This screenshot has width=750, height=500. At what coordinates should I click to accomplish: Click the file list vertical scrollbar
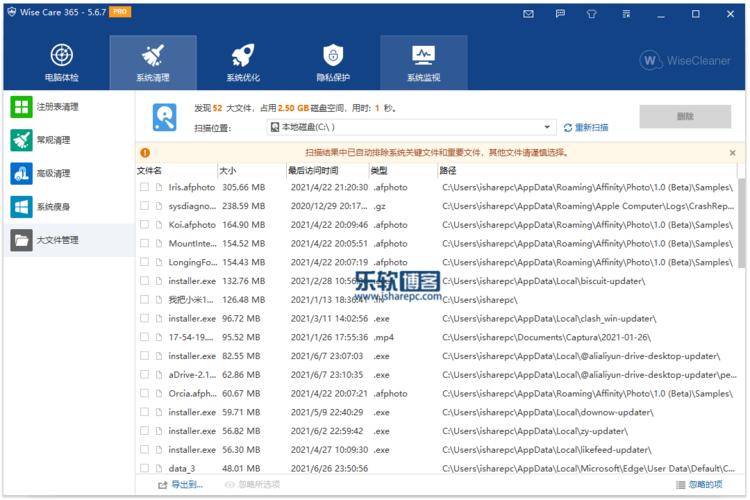click(x=741, y=223)
